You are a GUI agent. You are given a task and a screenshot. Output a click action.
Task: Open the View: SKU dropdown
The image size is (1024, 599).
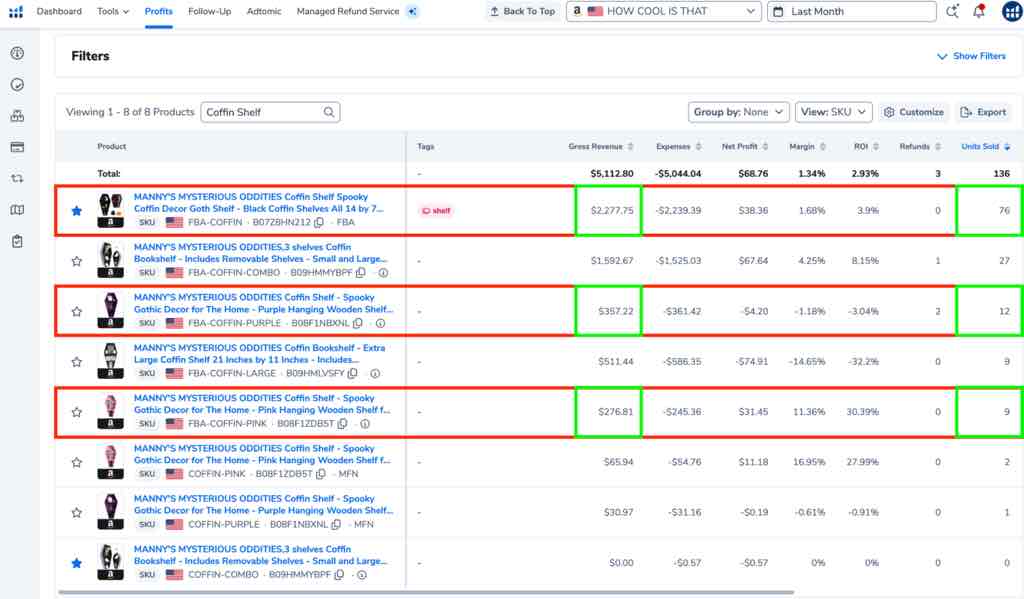tap(833, 112)
